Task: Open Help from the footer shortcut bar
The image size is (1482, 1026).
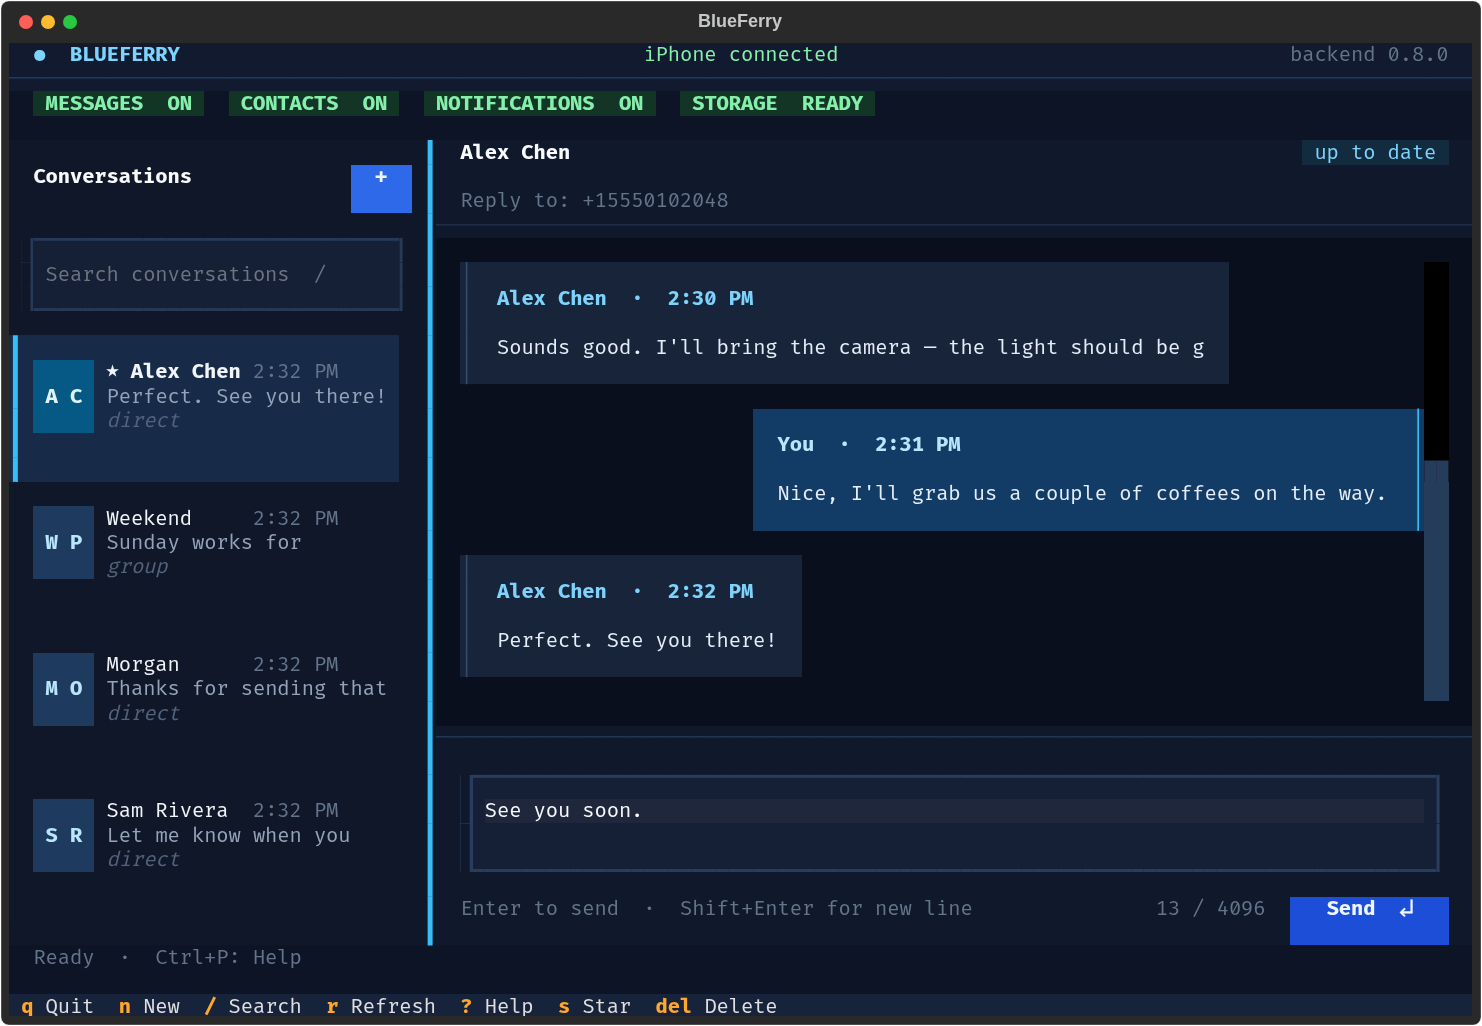Action: [497, 1006]
